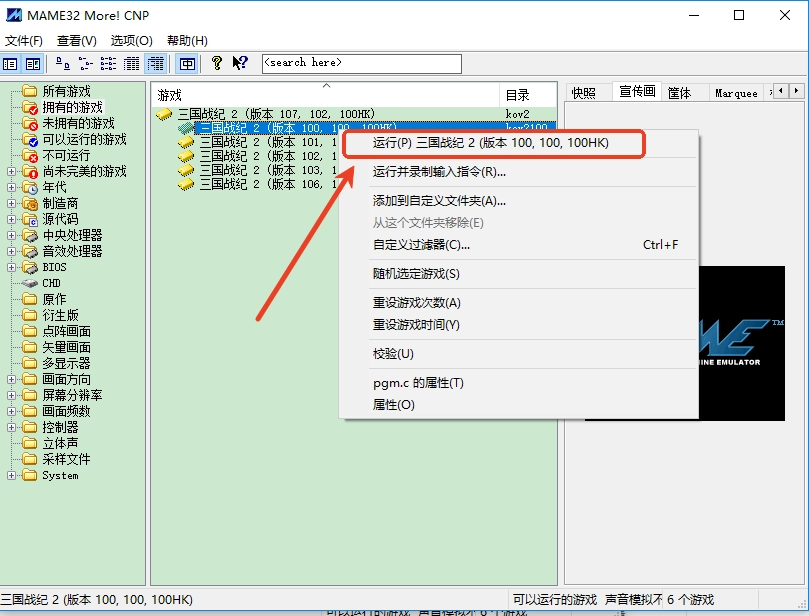Select 运行(P) 三国战纪 2 in context menu

490,143
